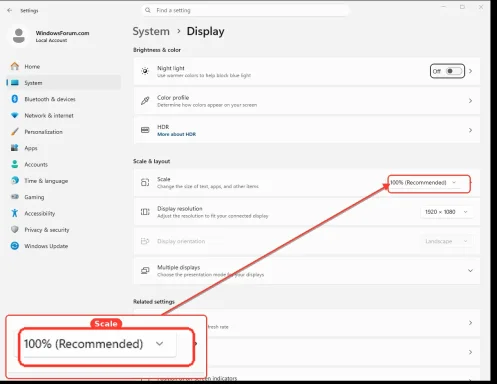Viewport: 497px width, 384px height.
Task: Click the Home house icon
Action: [x=15, y=66]
